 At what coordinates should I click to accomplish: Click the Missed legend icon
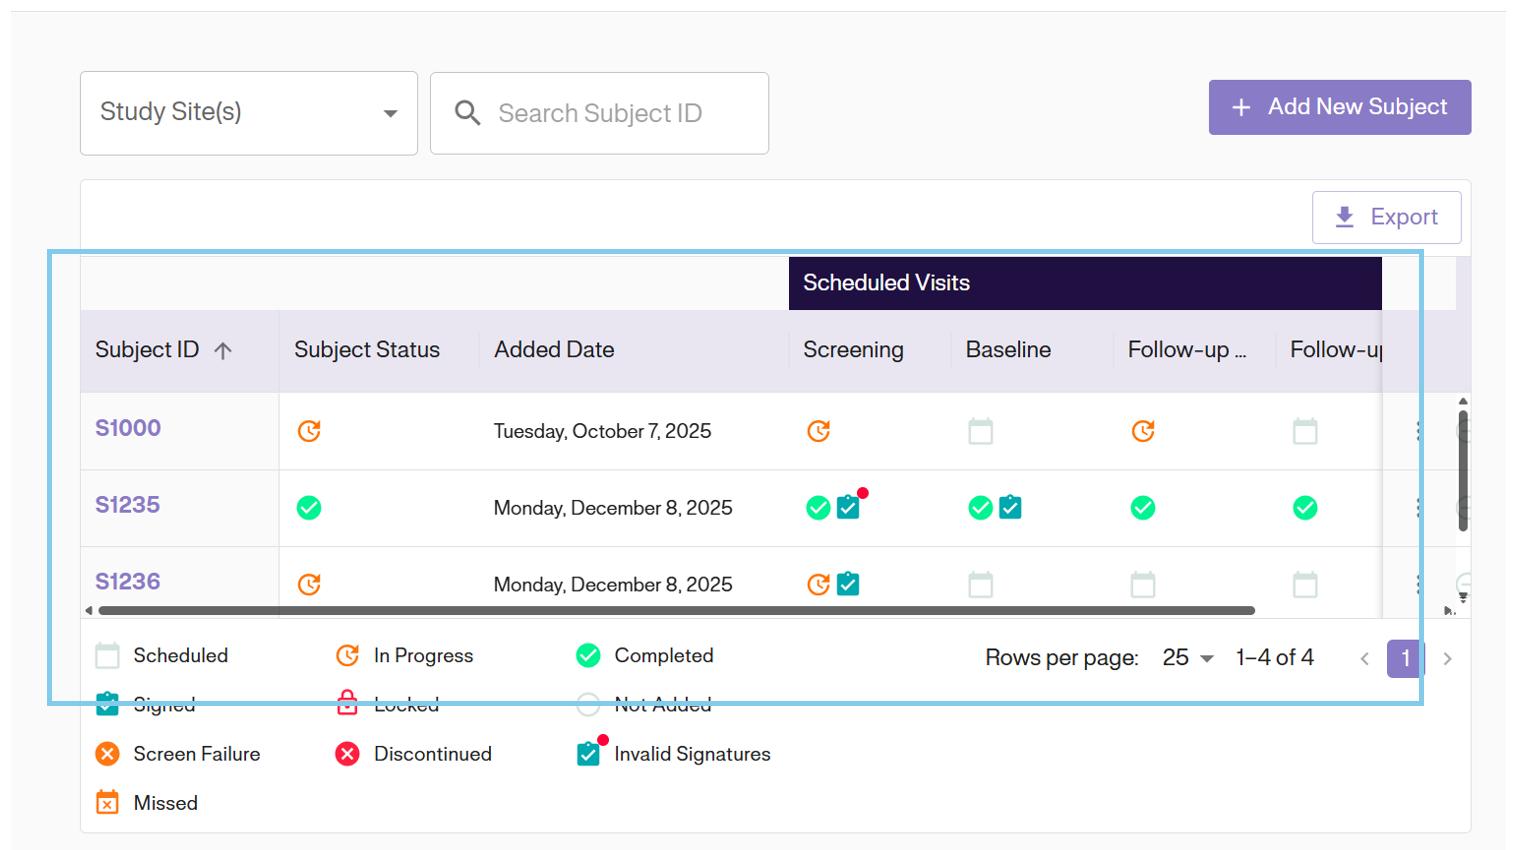pos(106,802)
